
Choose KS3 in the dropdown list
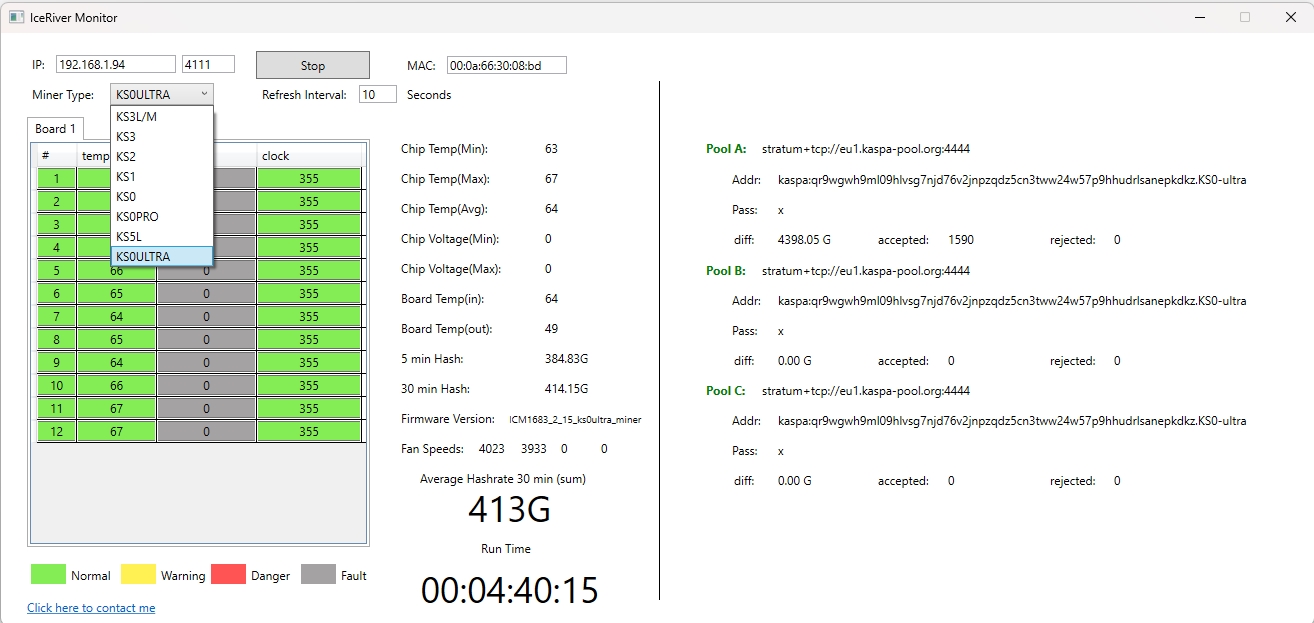(x=126, y=137)
